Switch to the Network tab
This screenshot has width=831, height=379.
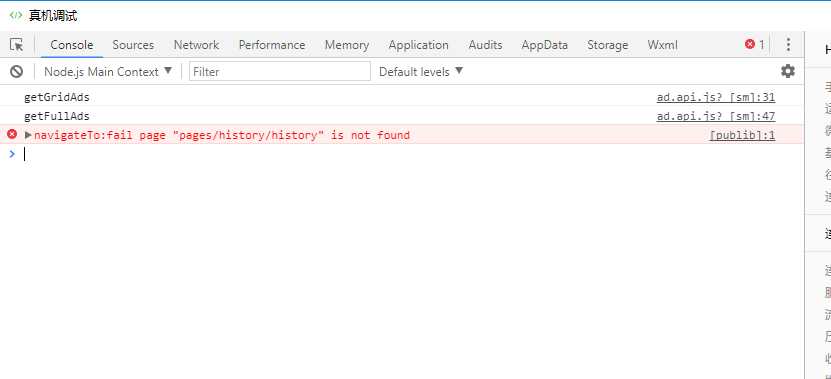[x=196, y=45]
